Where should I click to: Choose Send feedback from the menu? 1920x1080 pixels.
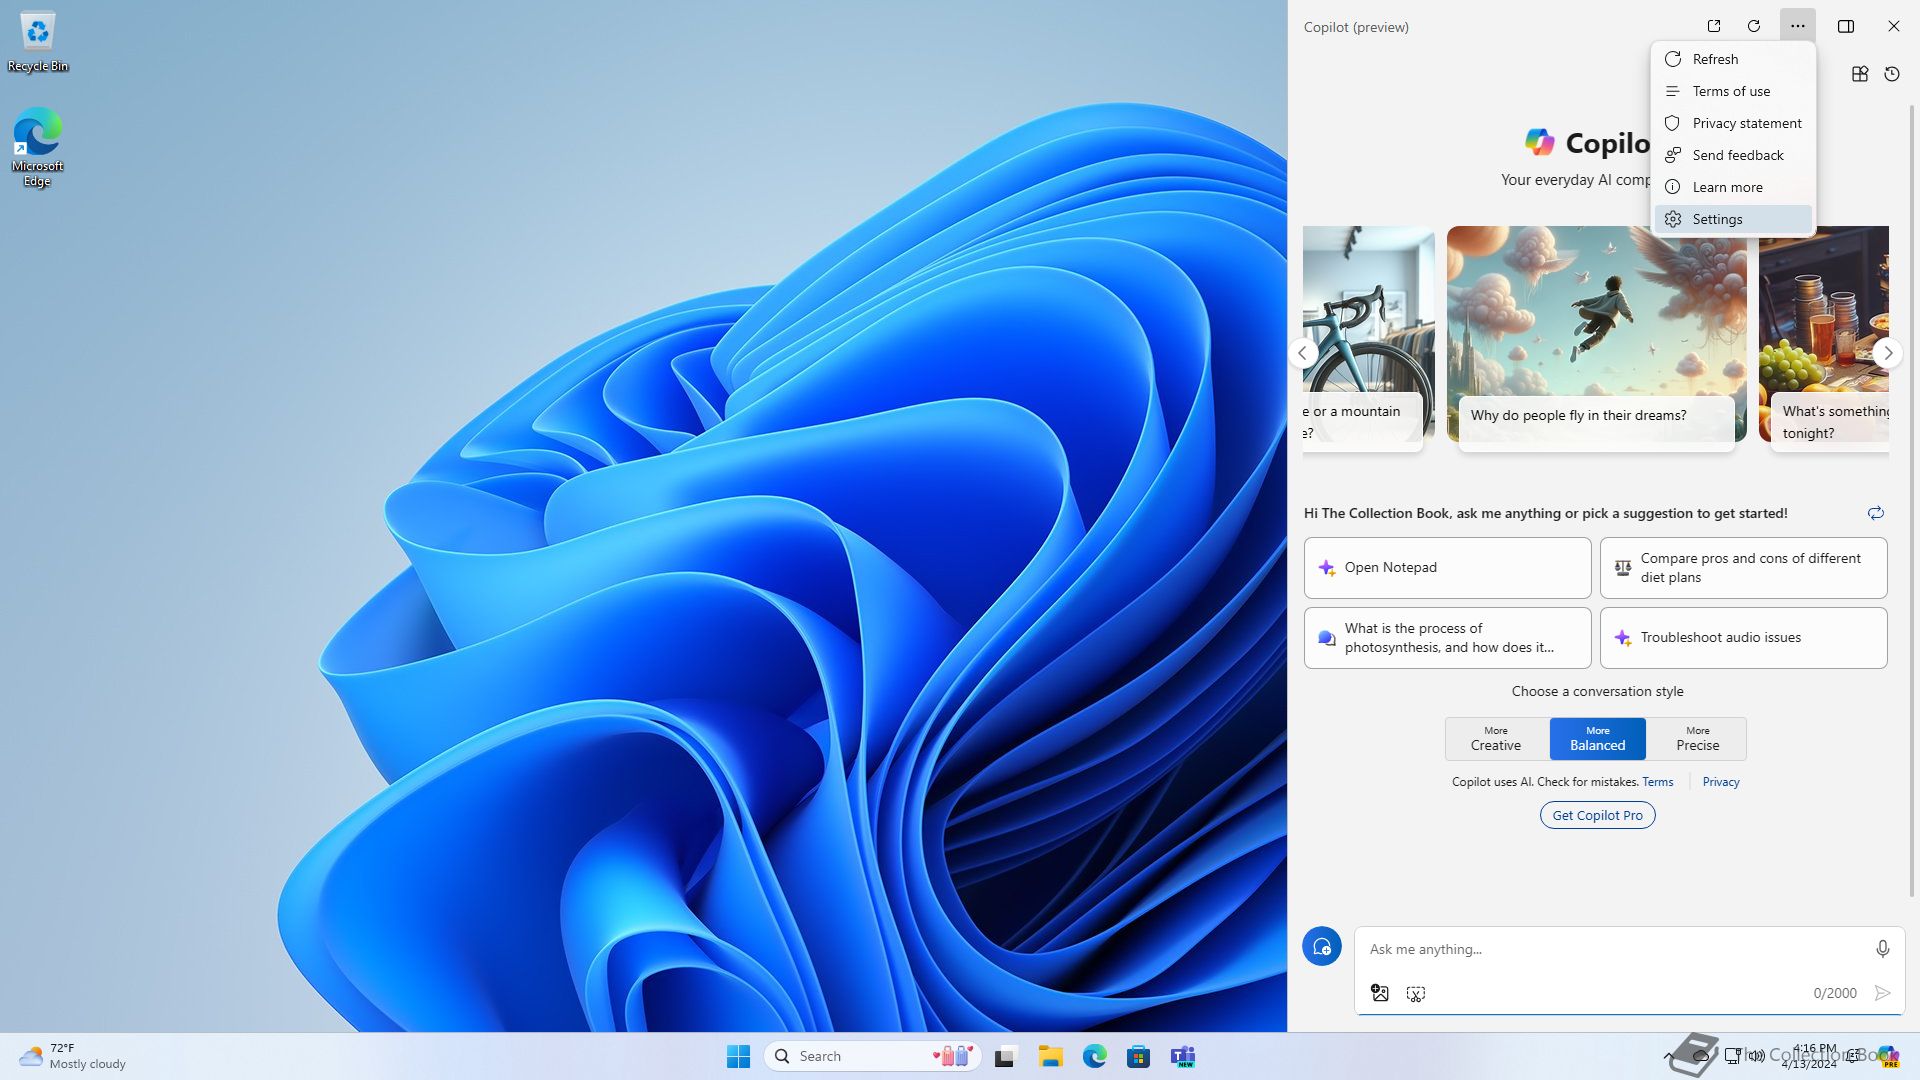point(1733,155)
